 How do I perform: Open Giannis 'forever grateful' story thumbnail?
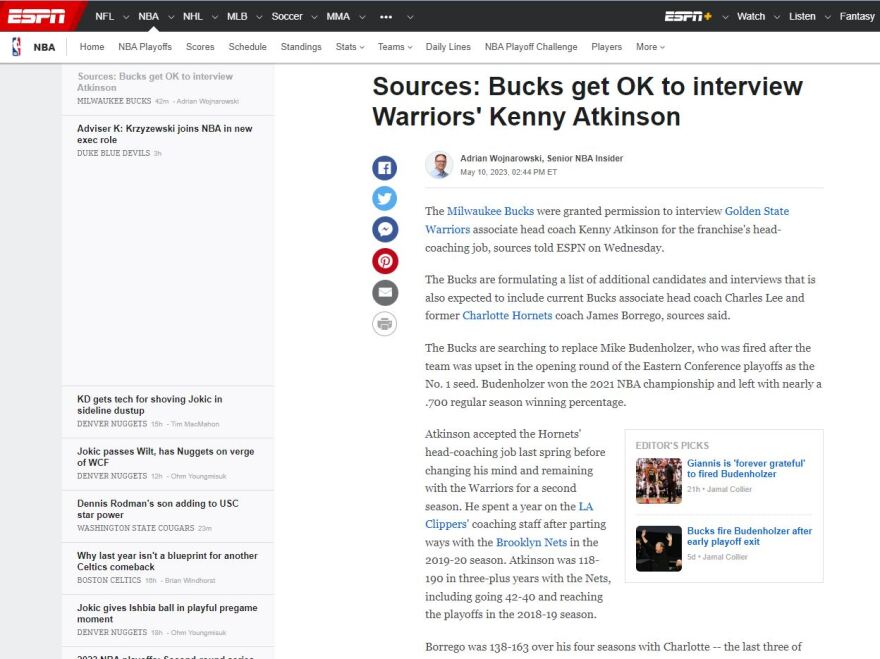click(658, 480)
